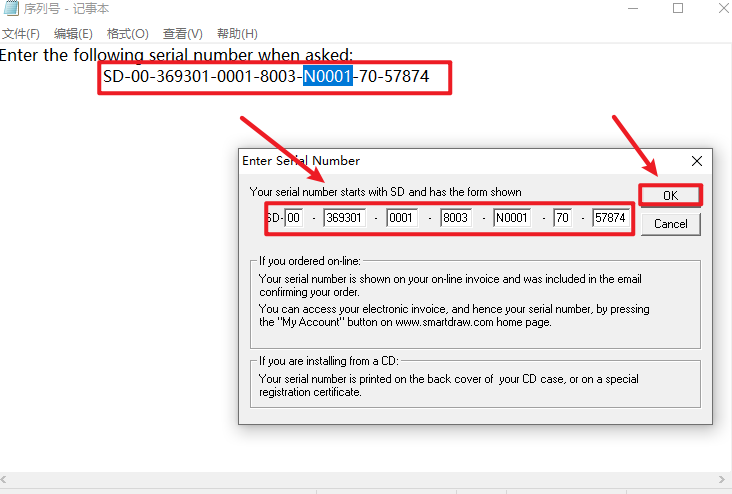Open the 帮助(H) menu
Image resolution: width=732 pixels, height=494 pixels.
tap(236, 34)
